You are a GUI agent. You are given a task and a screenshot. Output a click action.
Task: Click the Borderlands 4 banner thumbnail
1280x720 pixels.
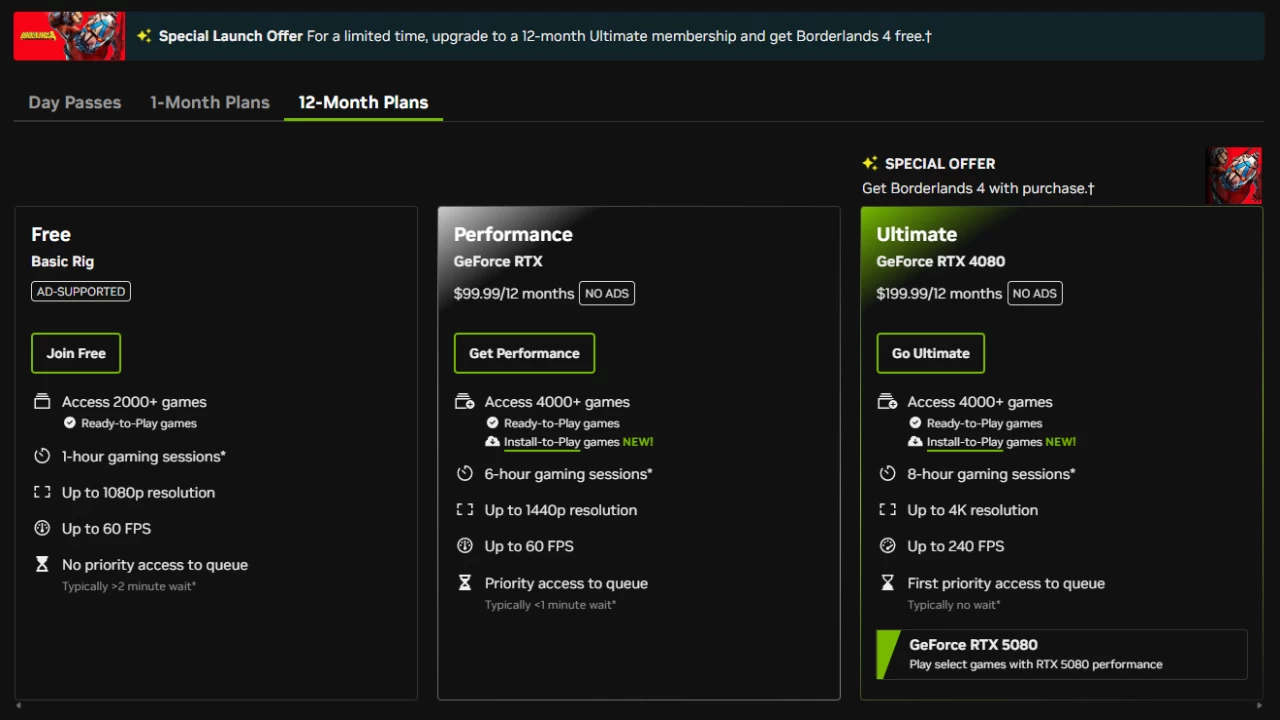70,36
